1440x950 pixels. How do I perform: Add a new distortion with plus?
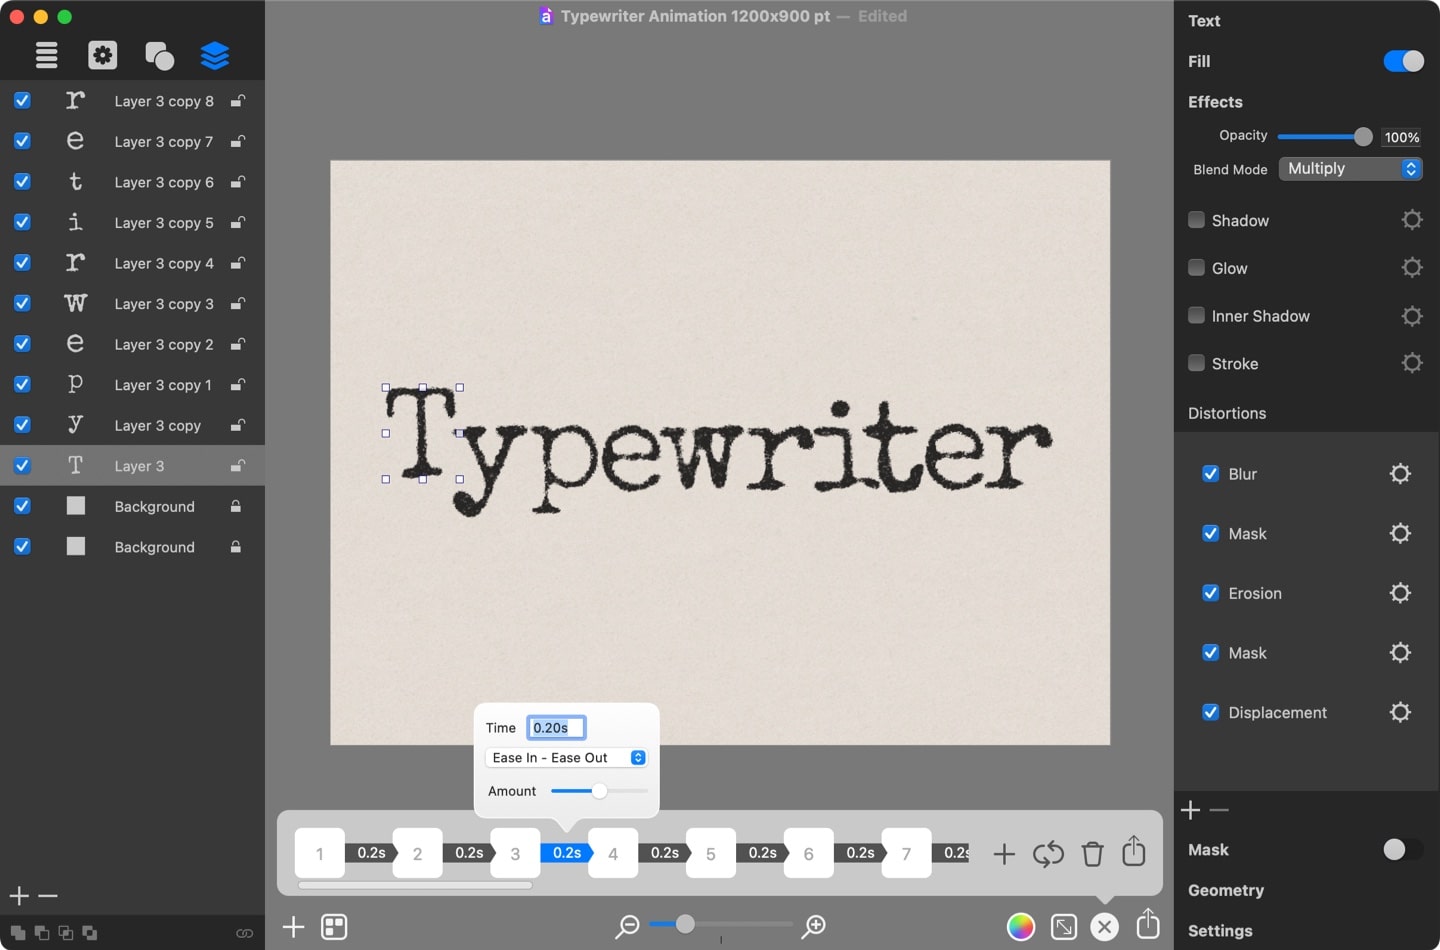pos(1190,810)
